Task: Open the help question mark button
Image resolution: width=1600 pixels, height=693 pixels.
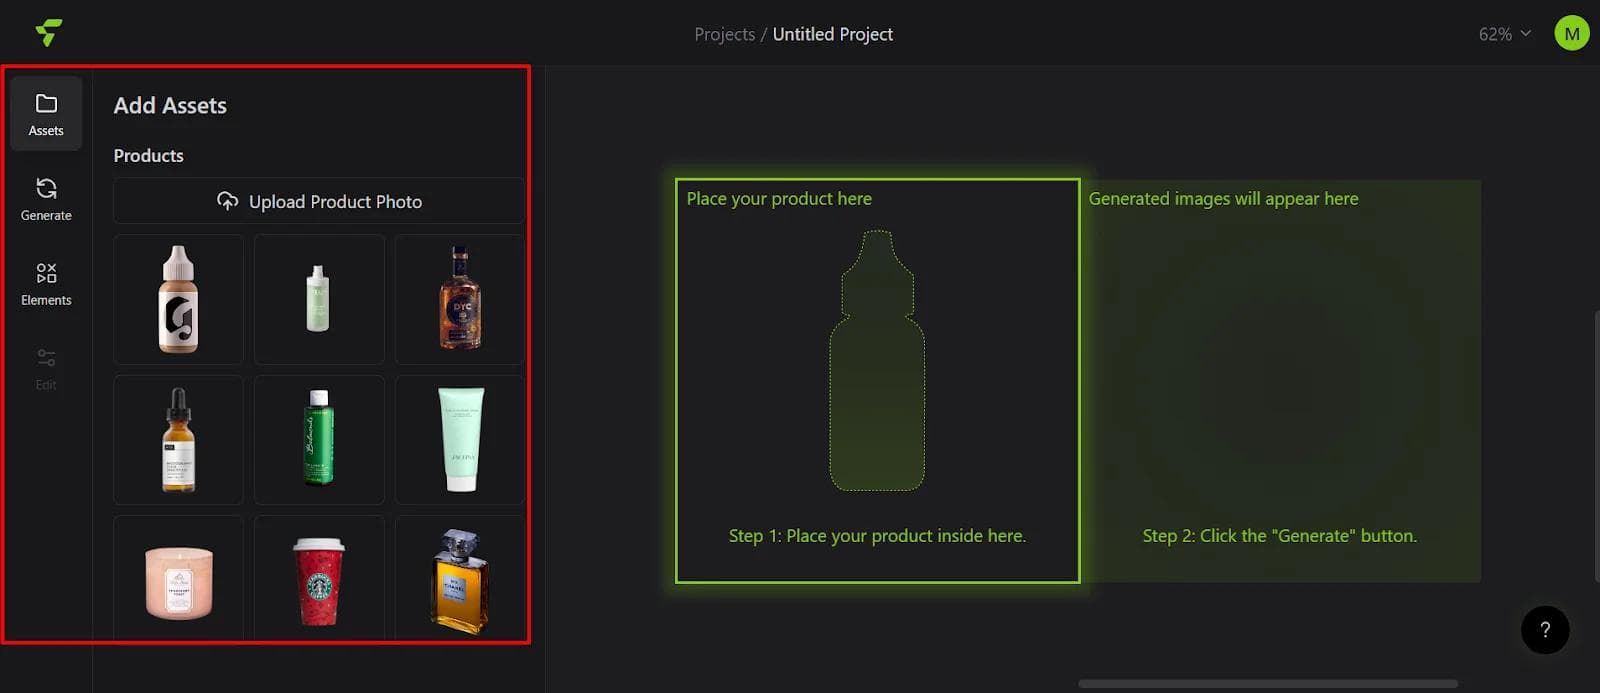Action: [1544, 630]
